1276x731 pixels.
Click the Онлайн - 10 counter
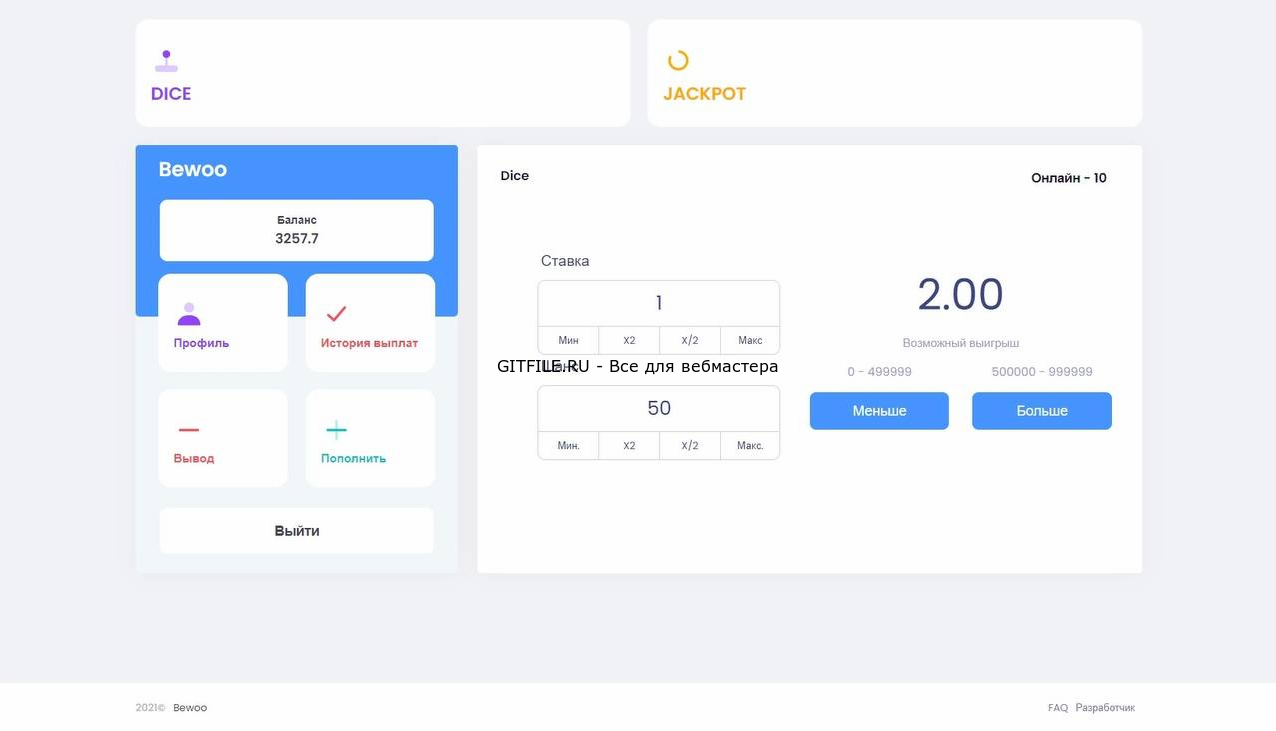(x=1069, y=178)
